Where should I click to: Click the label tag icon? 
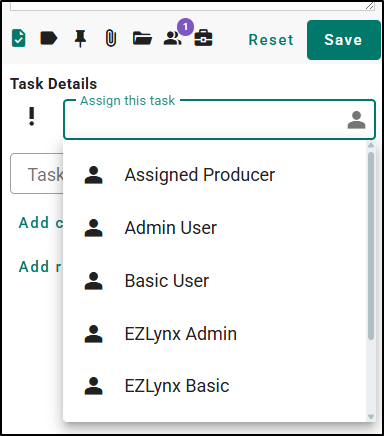(49, 38)
